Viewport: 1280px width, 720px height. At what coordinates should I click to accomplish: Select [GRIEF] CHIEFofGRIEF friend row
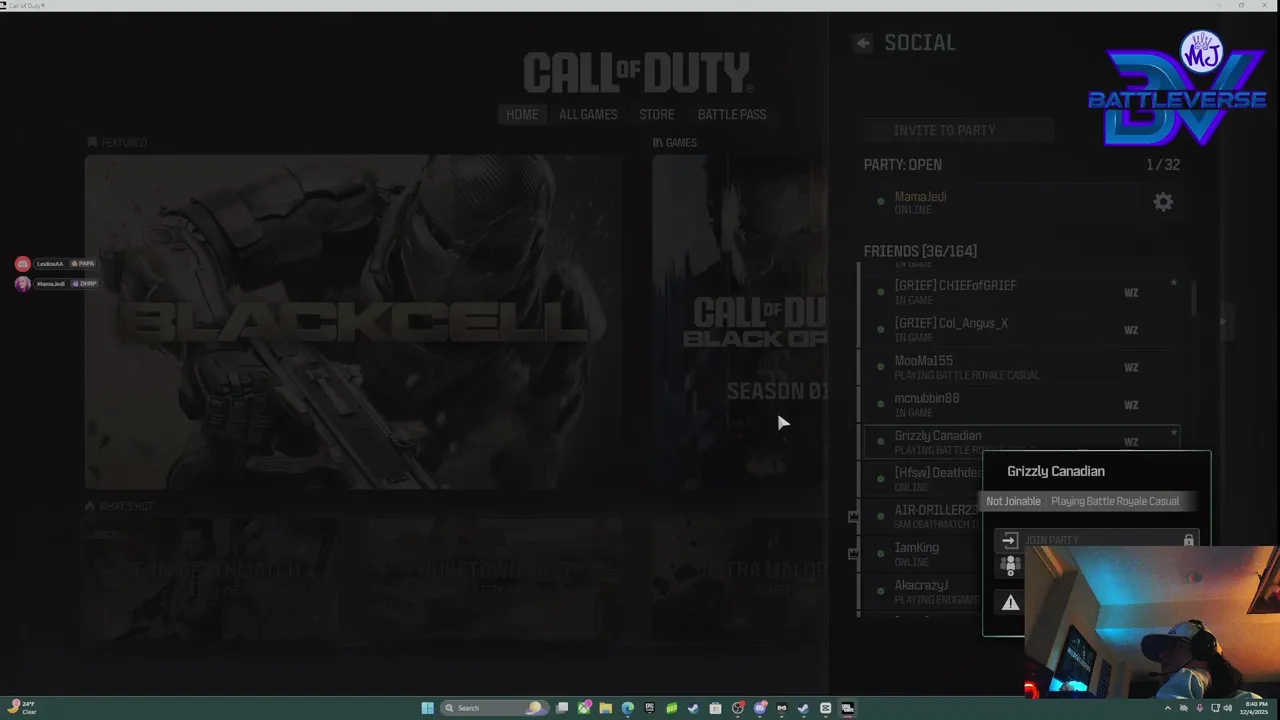[x=1021, y=292]
